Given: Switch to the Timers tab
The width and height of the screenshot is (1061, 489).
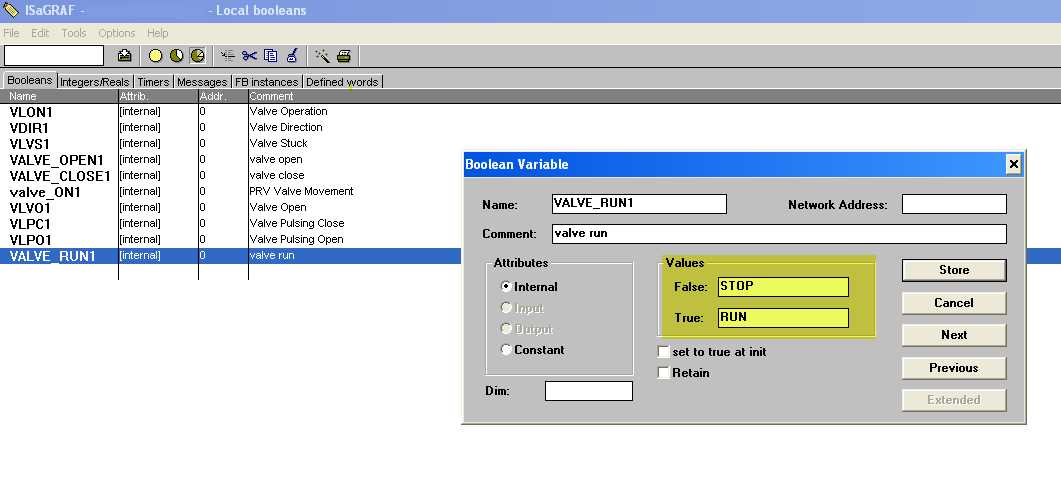Looking at the screenshot, I should 154,82.
